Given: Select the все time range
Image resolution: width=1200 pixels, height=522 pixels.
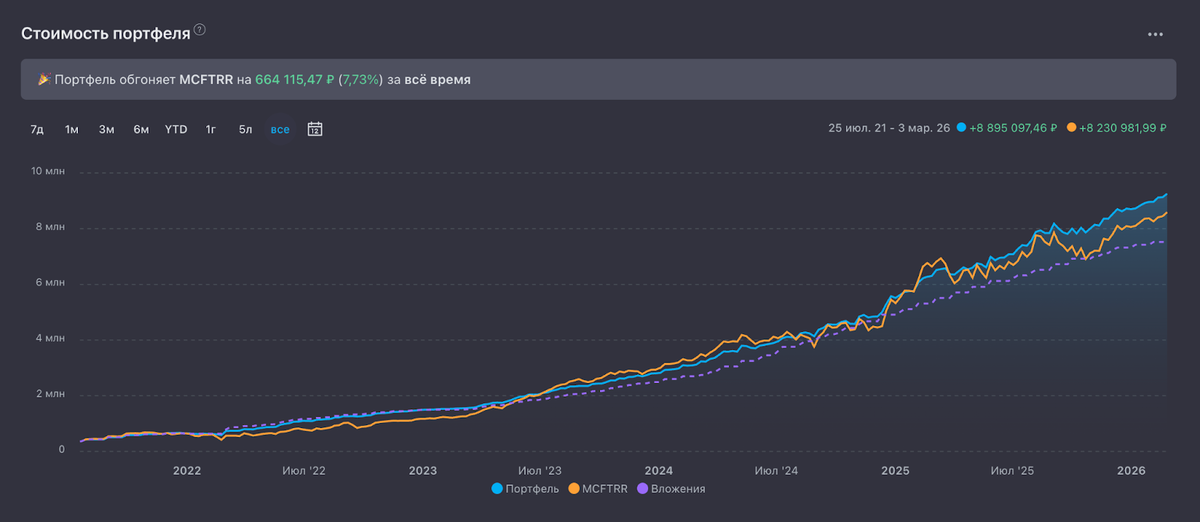Looking at the screenshot, I should point(280,129).
